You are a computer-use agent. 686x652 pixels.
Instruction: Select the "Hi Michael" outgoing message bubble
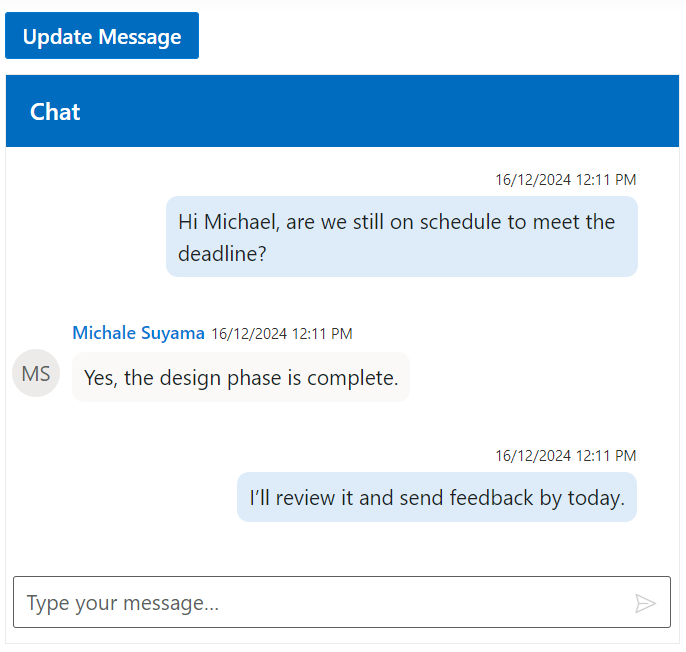[x=401, y=237]
